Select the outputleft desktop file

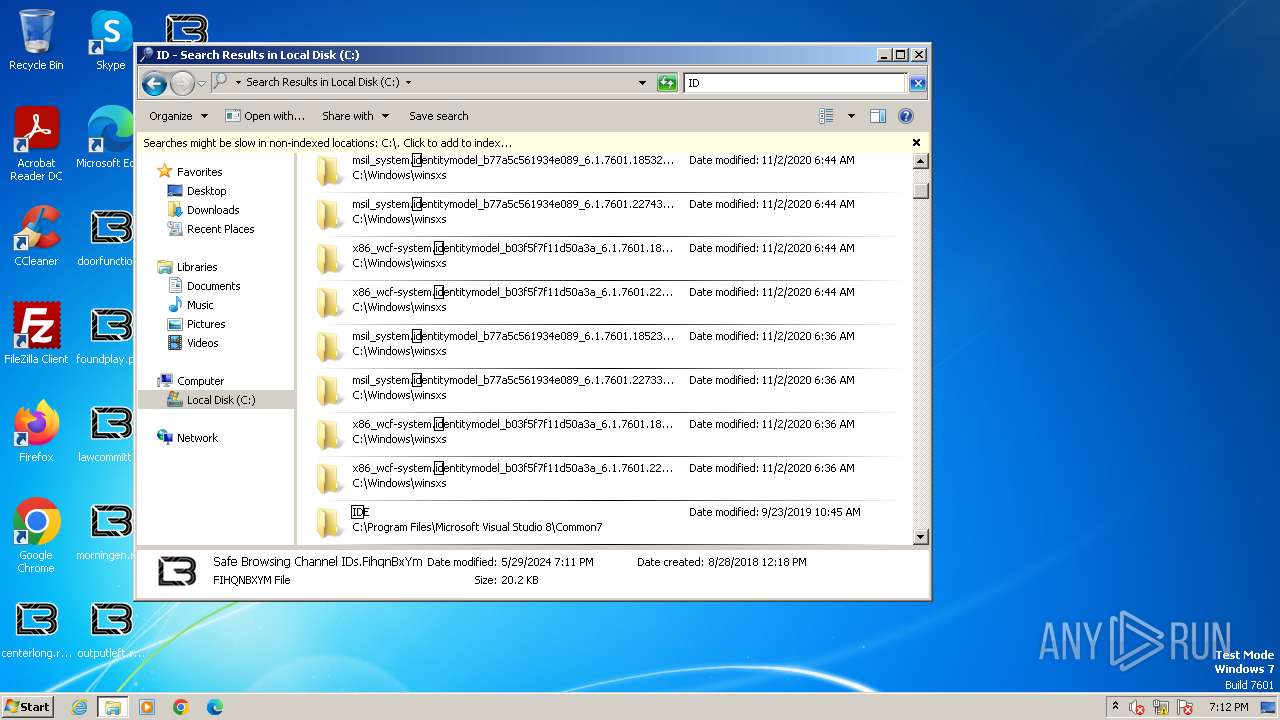111,628
